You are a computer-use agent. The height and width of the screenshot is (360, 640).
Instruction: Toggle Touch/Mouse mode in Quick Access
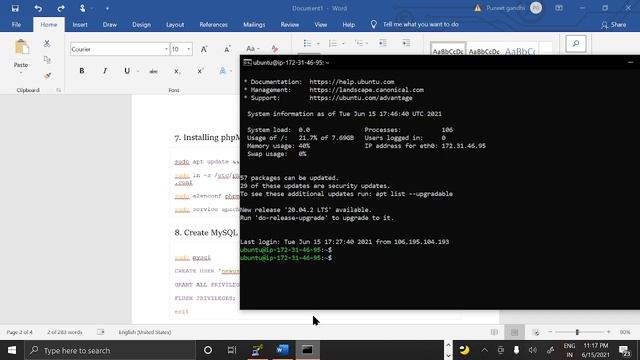82,8
